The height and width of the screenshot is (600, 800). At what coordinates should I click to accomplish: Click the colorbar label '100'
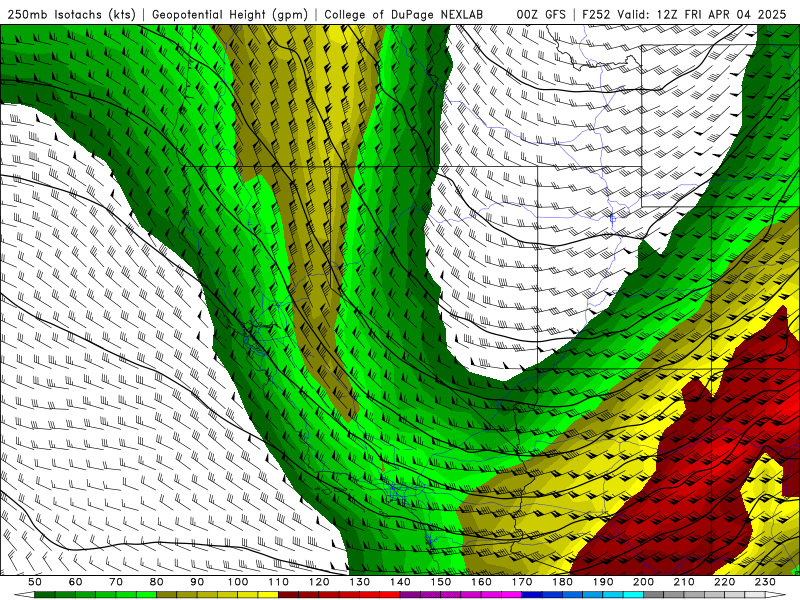237,582
